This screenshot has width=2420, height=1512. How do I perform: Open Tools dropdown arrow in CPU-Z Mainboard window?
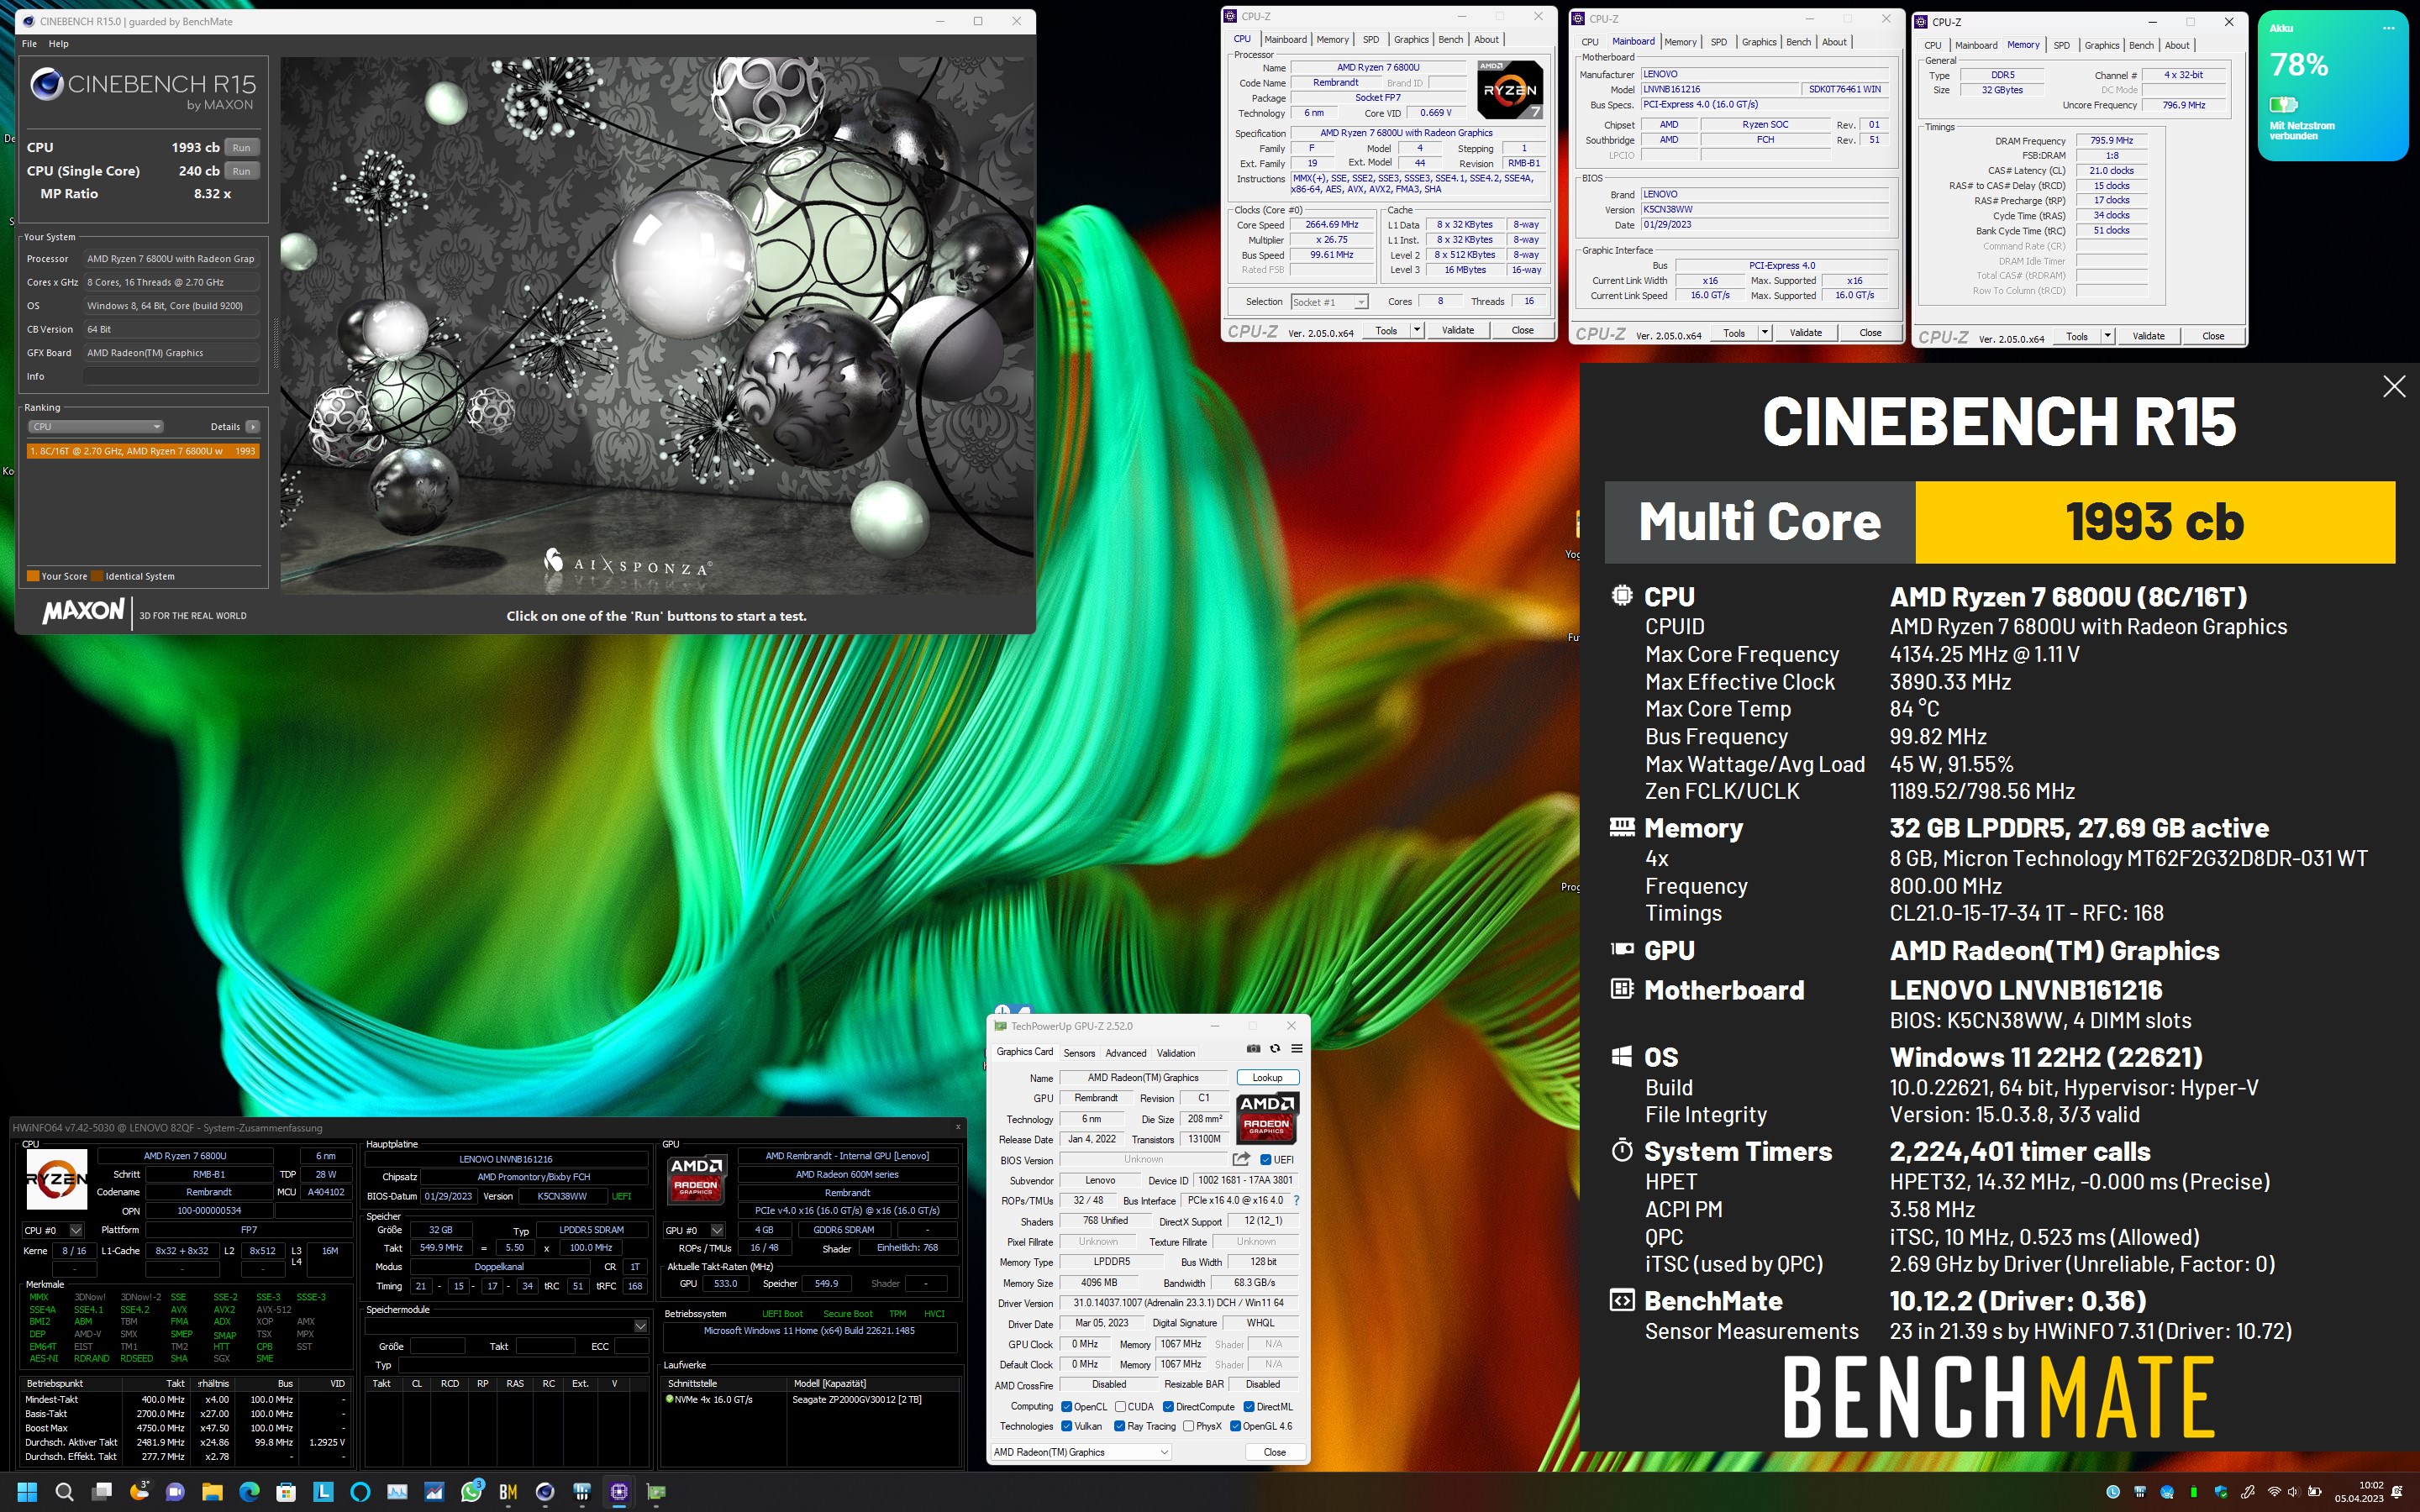(x=1765, y=333)
